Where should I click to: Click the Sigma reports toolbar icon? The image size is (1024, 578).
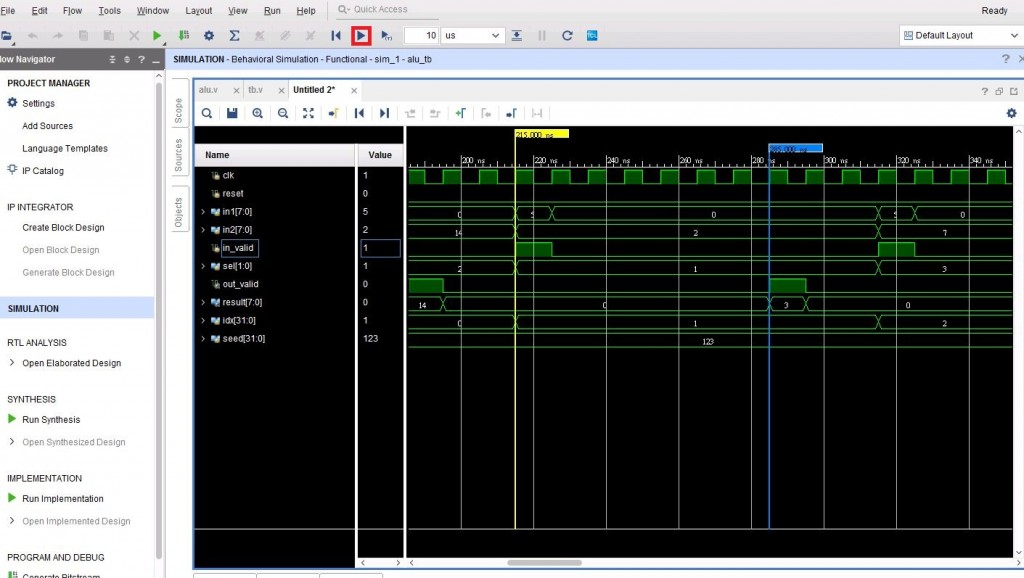tap(234, 35)
